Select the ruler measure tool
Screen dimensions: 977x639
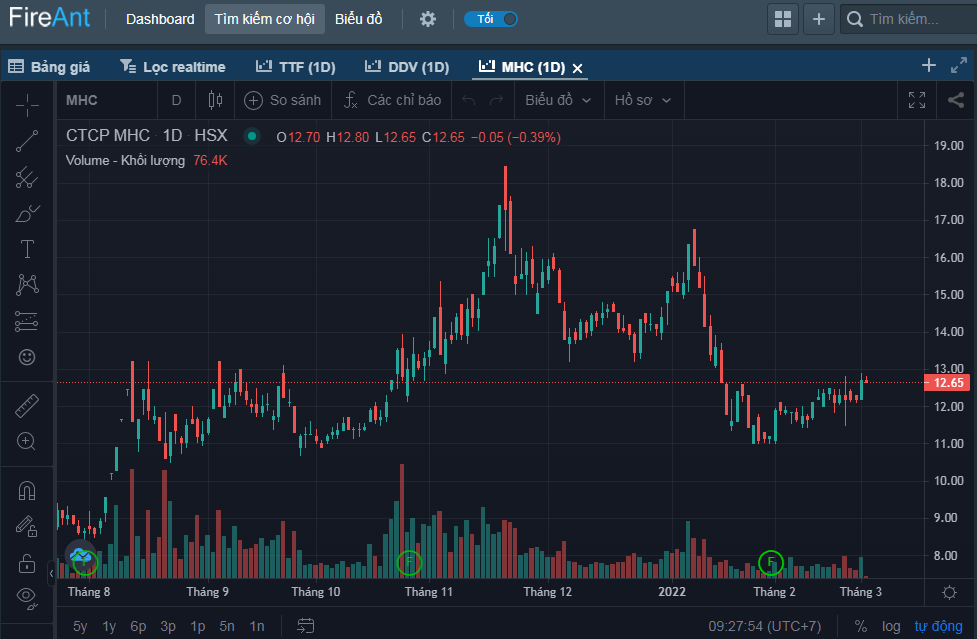click(x=27, y=406)
